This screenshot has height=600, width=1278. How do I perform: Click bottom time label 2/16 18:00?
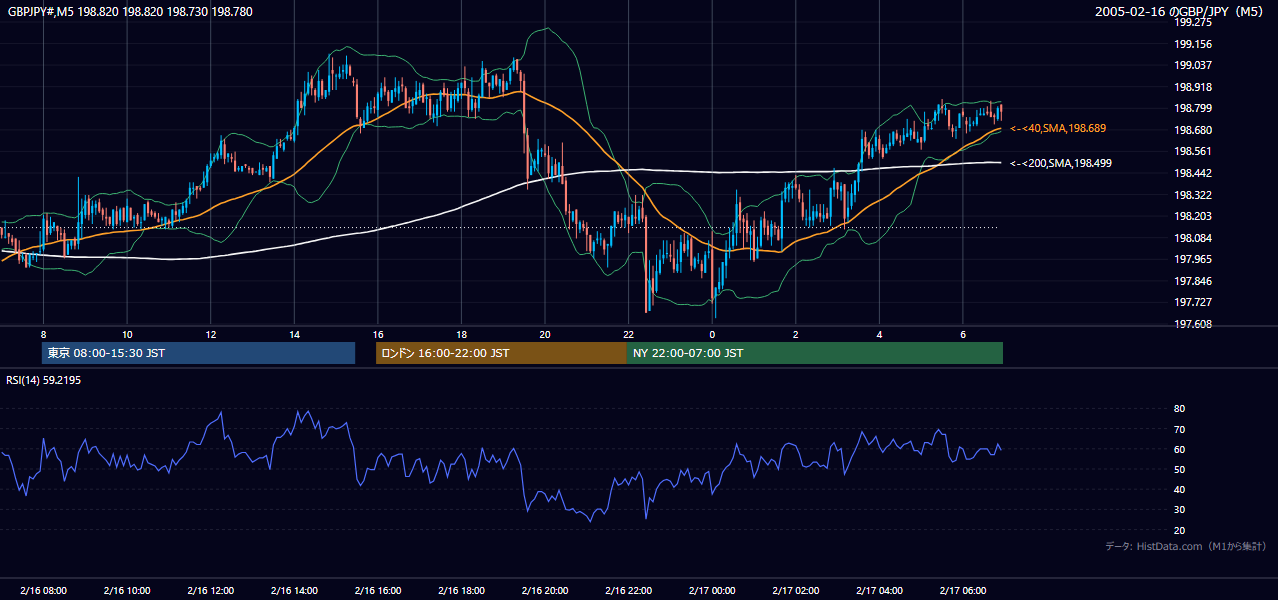[x=461, y=591]
